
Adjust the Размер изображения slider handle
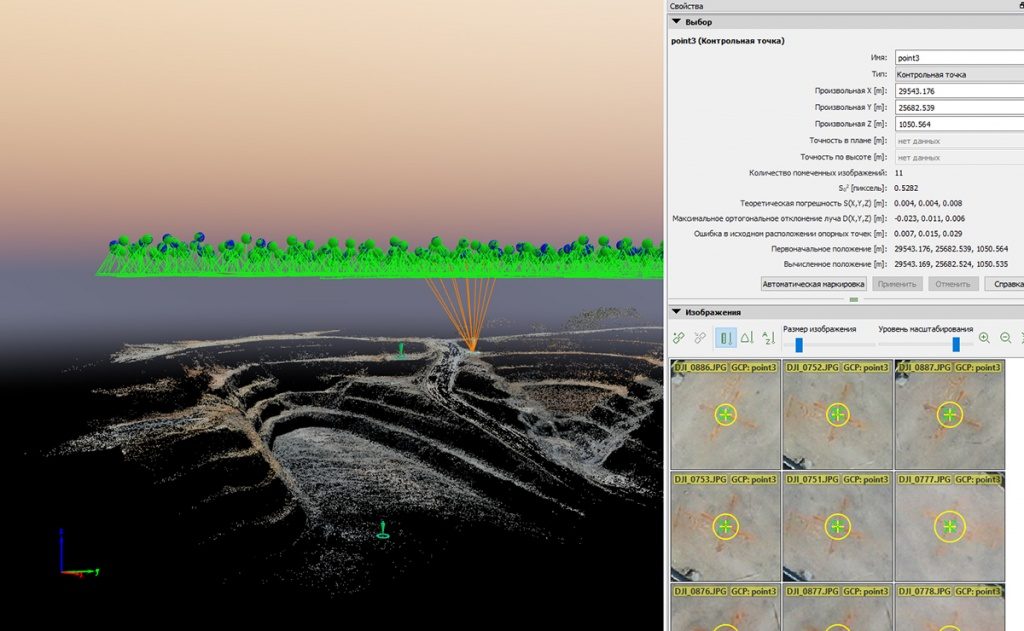point(799,344)
